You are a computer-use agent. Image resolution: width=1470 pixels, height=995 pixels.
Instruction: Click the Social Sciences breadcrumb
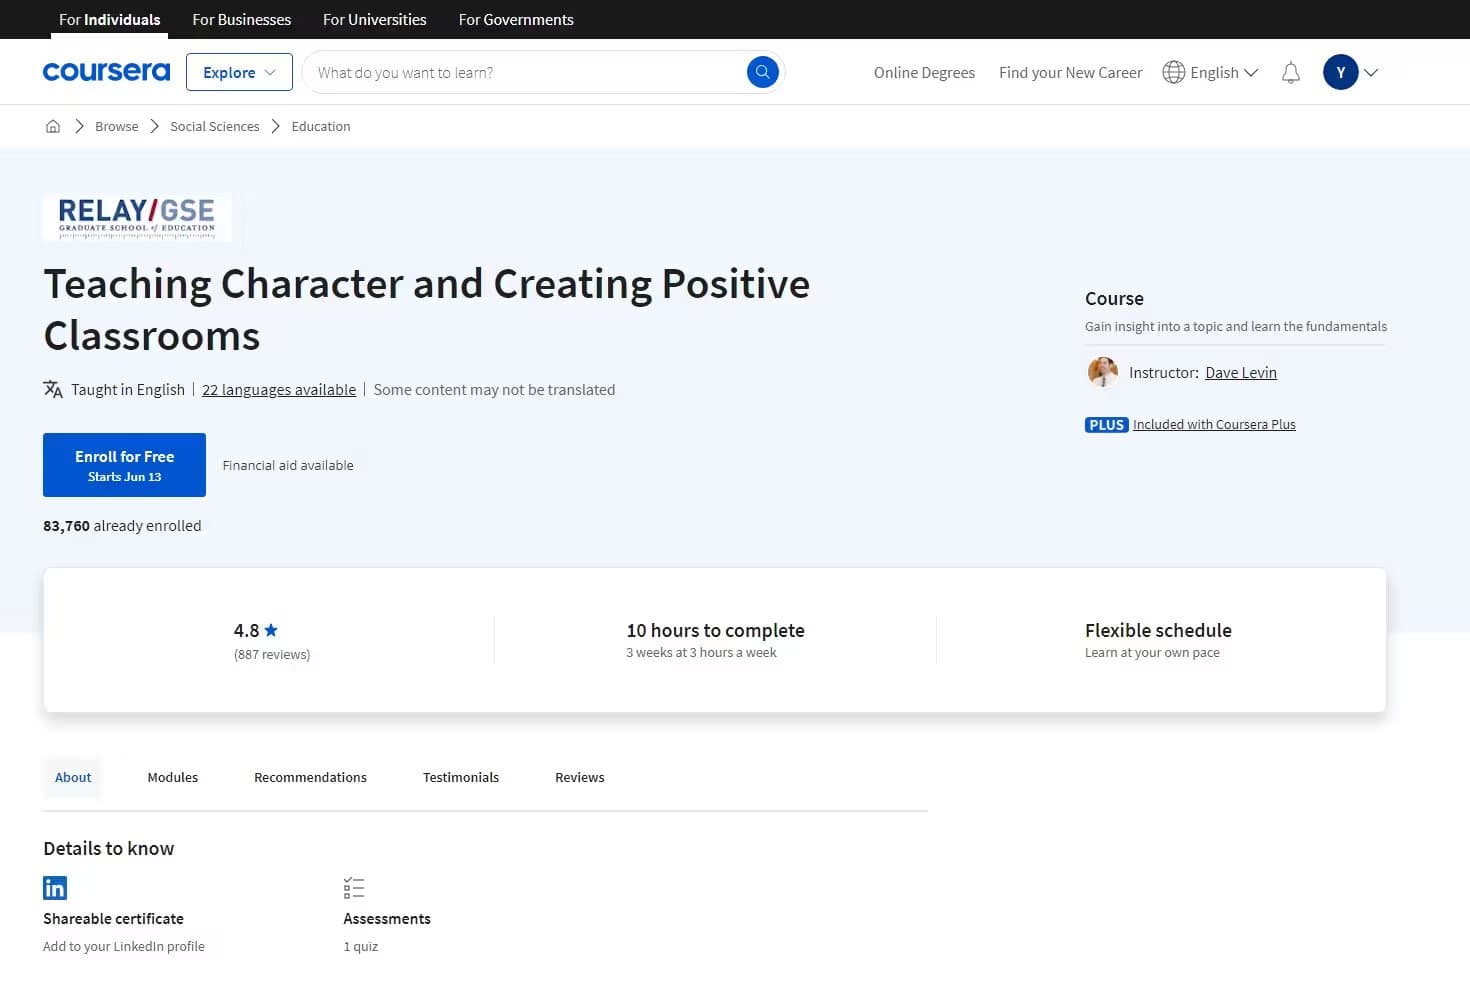(215, 126)
